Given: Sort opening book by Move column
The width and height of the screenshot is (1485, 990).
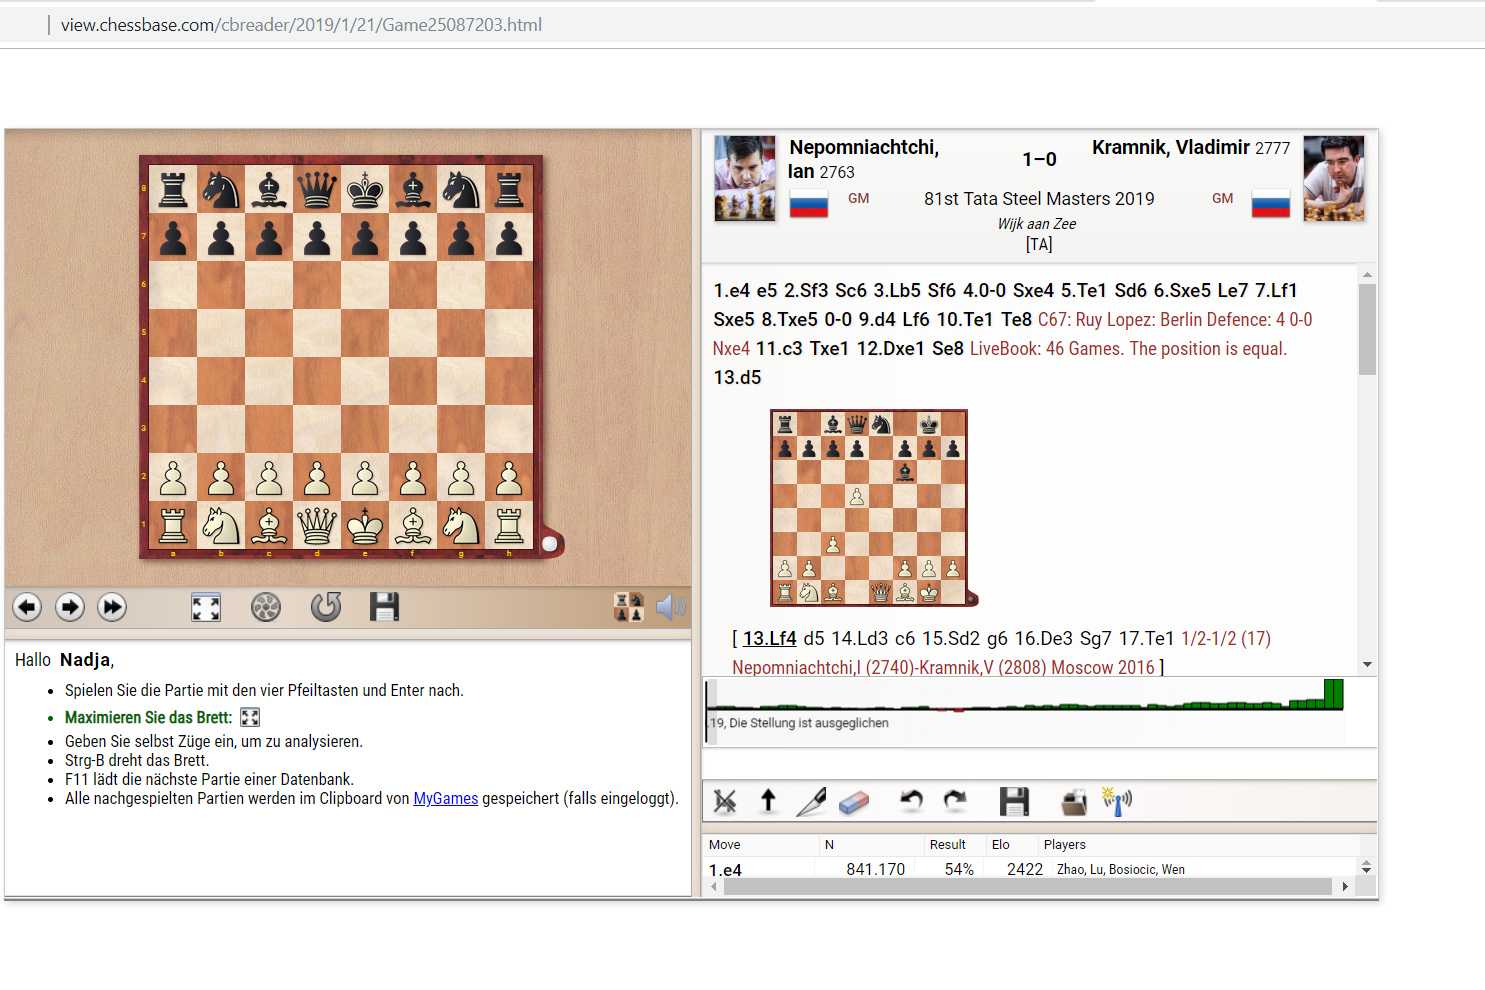Looking at the screenshot, I should 725,844.
